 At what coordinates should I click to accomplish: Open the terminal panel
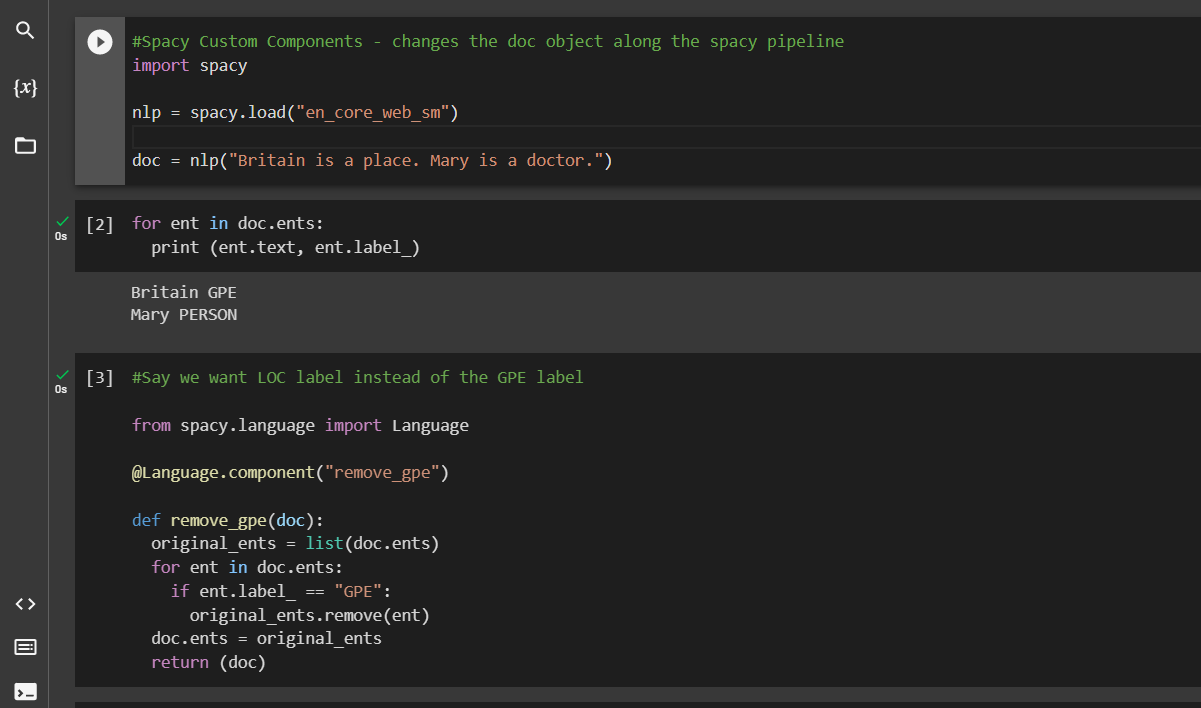[25, 691]
